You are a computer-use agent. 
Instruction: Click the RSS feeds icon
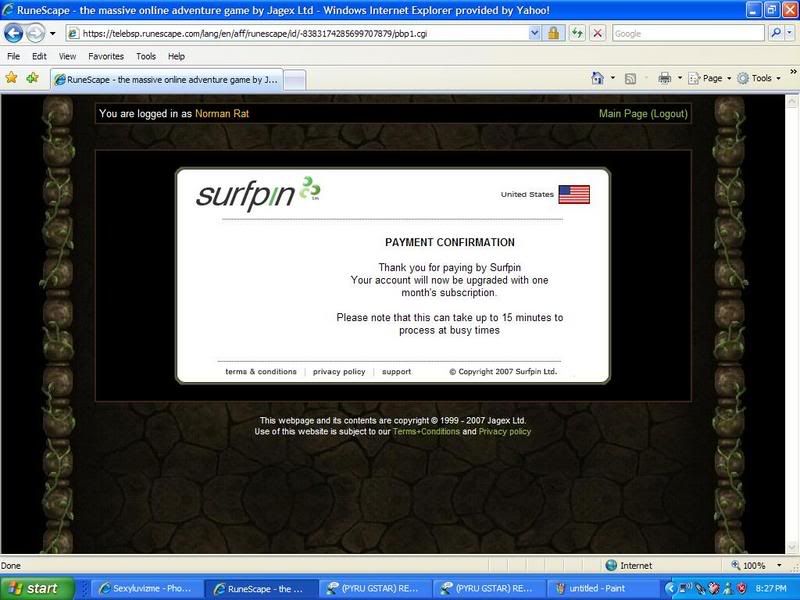[631, 79]
